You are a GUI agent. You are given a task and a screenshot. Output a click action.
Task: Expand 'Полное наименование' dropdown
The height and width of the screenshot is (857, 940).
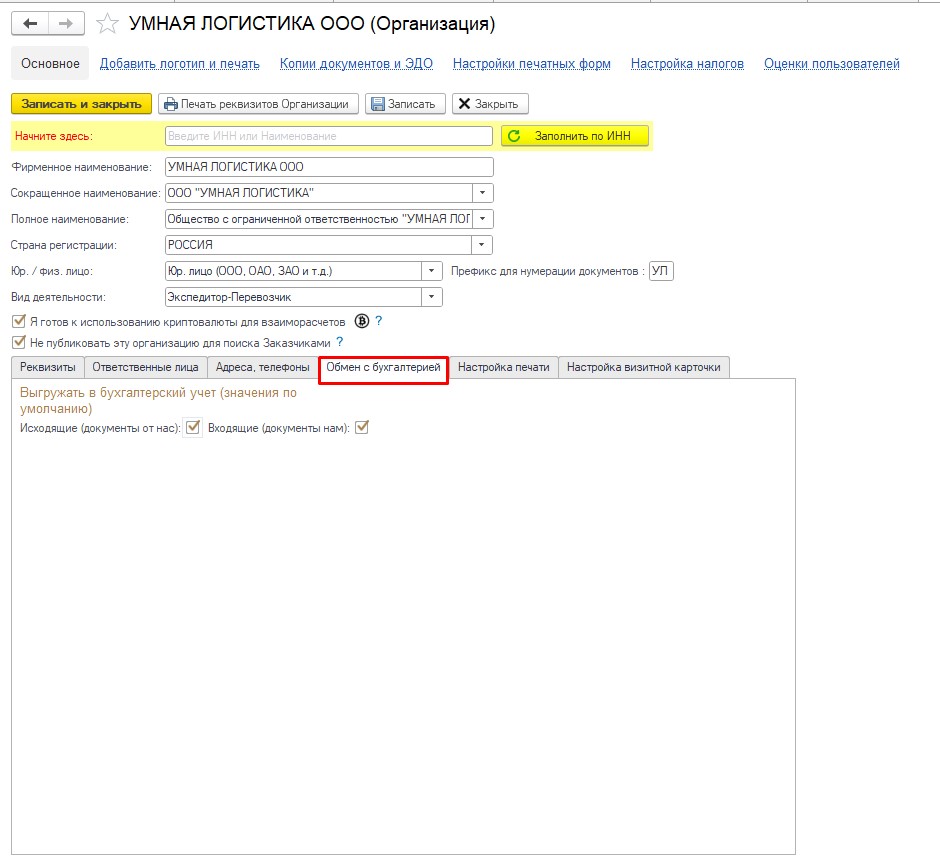pos(483,219)
